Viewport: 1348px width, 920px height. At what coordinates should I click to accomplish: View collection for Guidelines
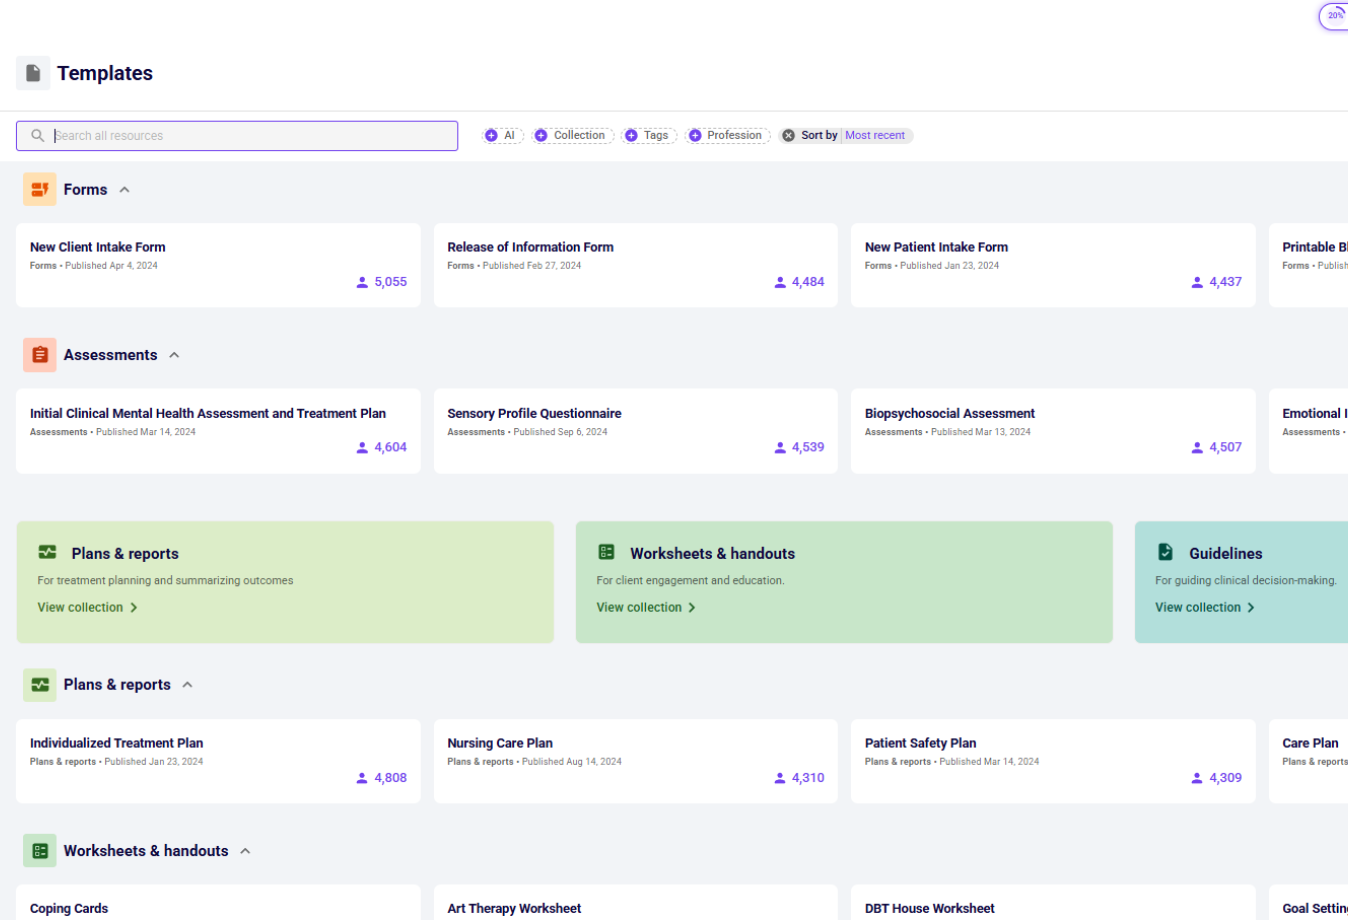pyautogui.click(x=1205, y=608)
